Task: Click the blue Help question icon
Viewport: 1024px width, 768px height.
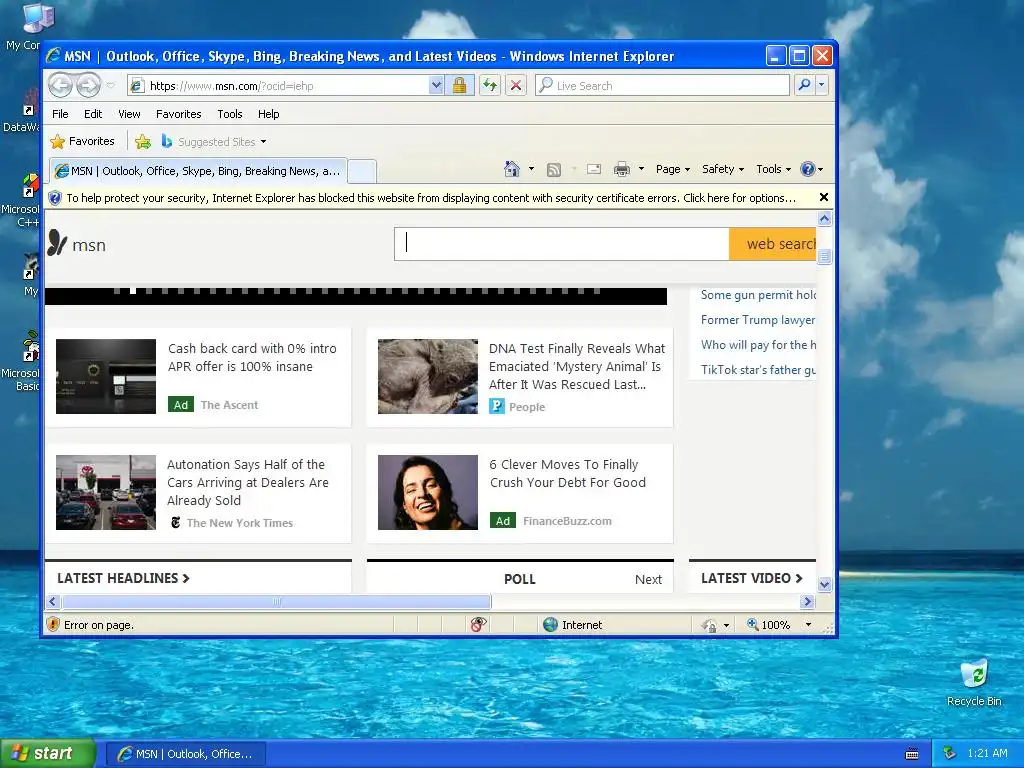Action: coord(808,169)
